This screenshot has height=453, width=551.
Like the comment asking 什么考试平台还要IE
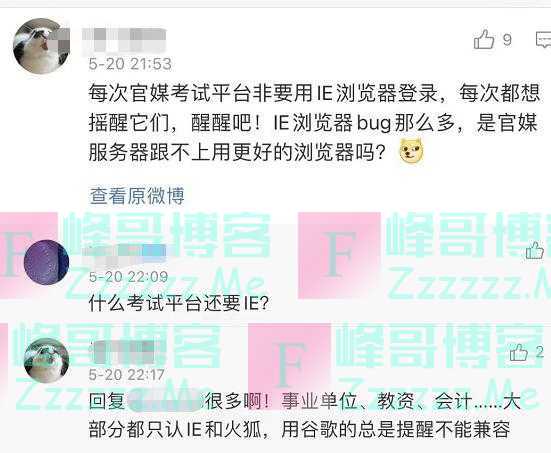click(534, 250)
